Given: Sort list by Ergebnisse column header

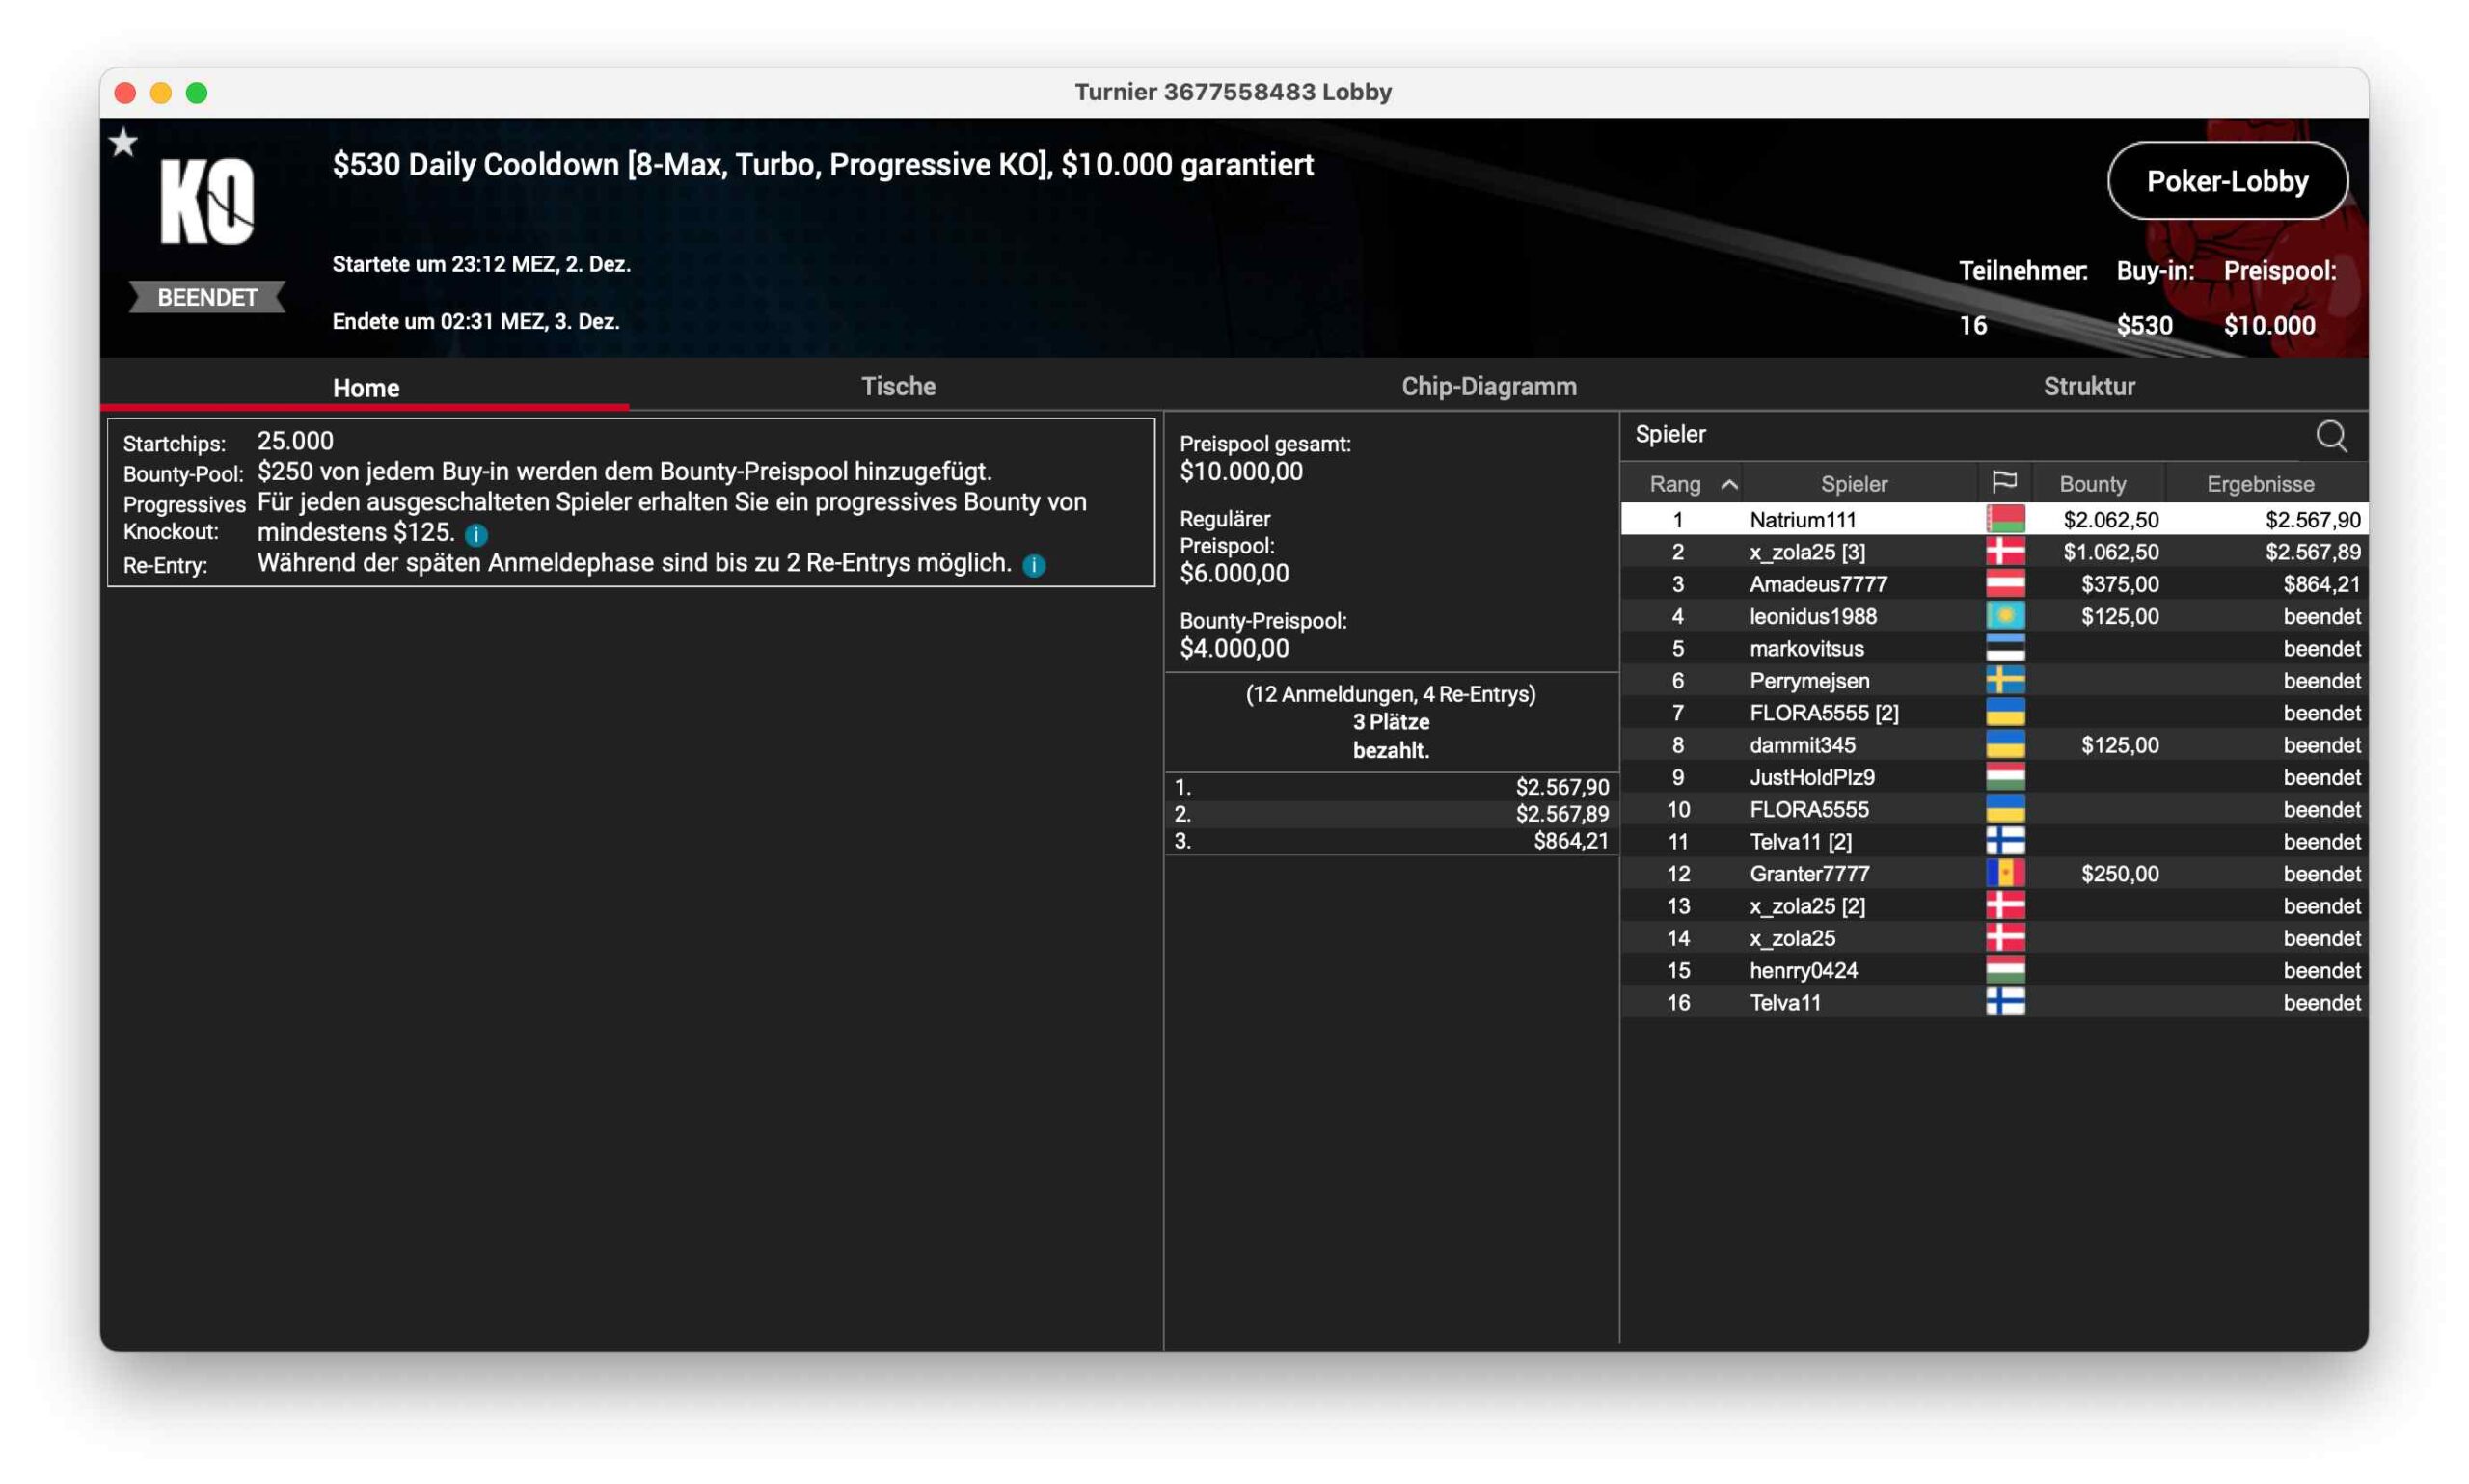Looking at the screenshot, I should tap(2259, 484).
